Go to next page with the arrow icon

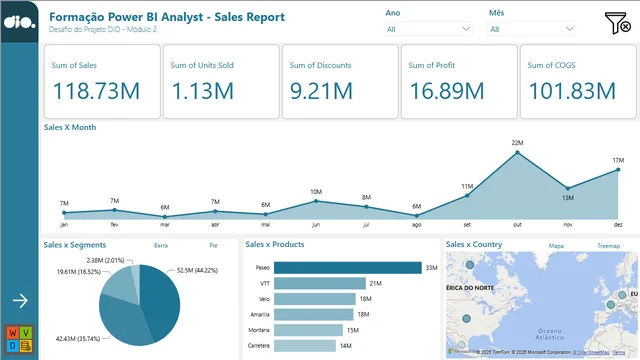pyautogui.click(x=20, y=301)
